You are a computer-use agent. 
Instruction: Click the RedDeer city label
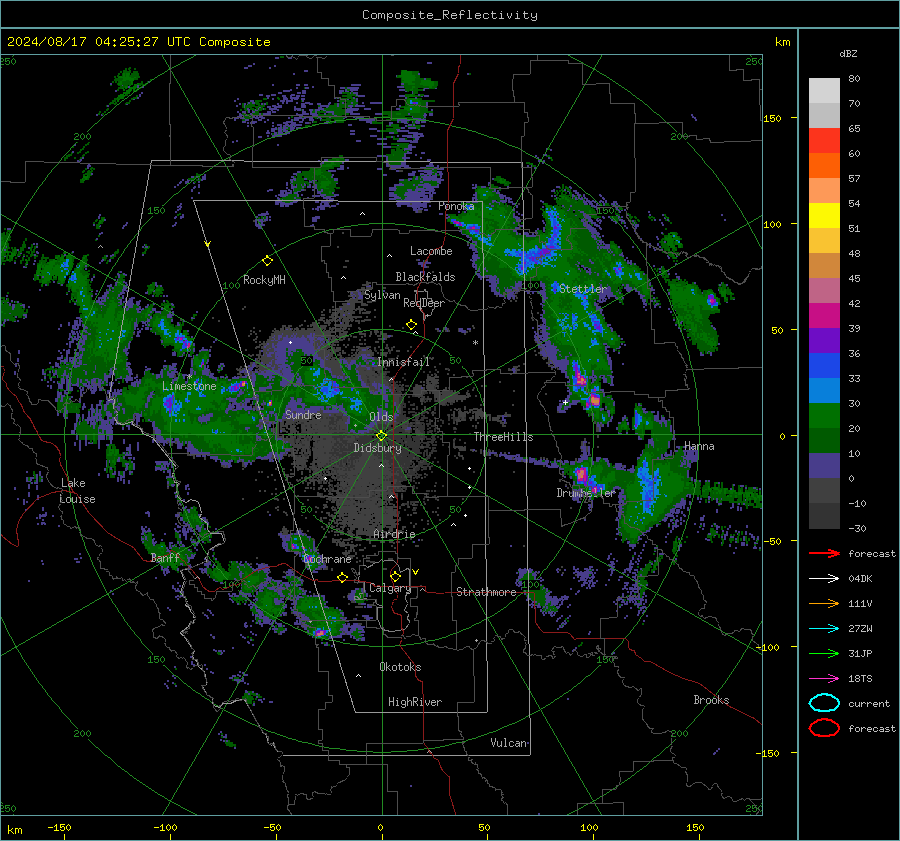pos(424,303)
